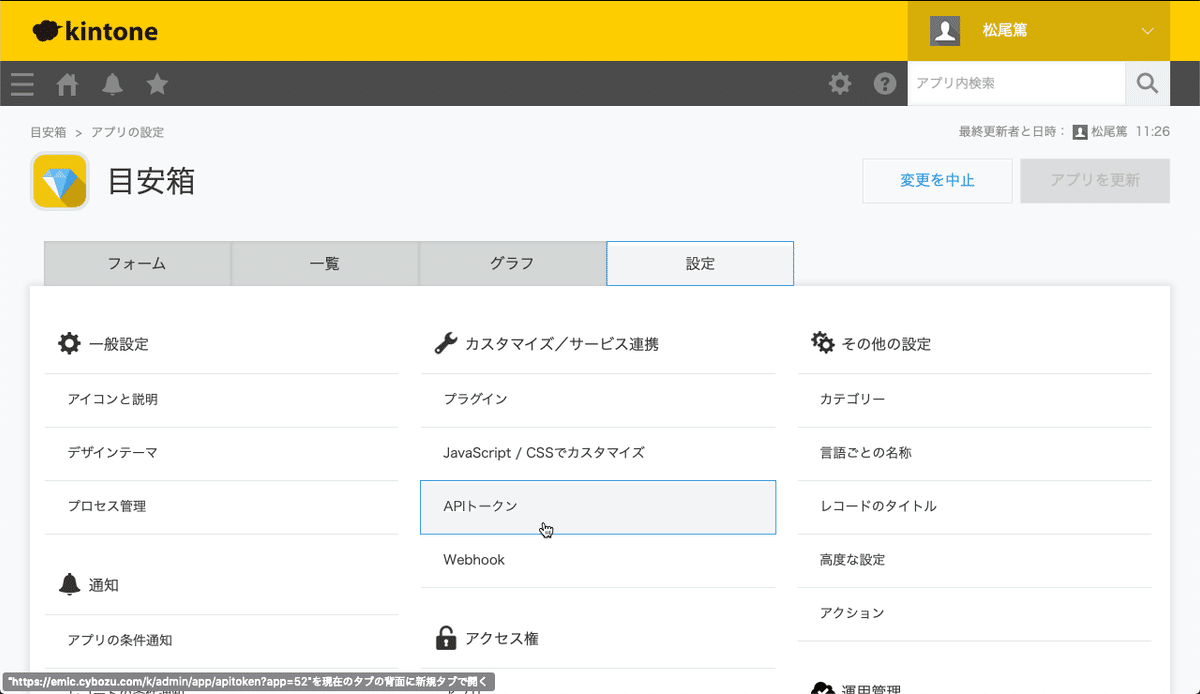The width and height of the screenshot is (1200, 694).
Task: Switch to the フォーム tab
Action: coord(137,263)
